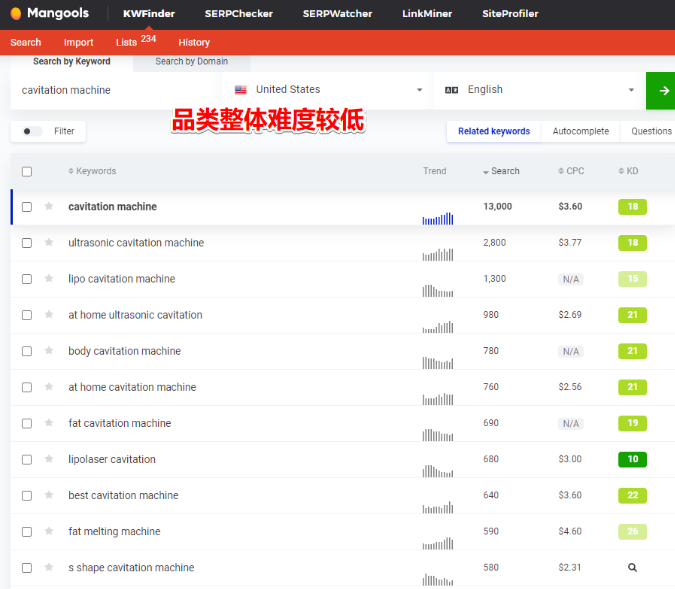Viewport: 675px width, 589px height.
Task: Star the 'fat melting machine' keyword
Action: pyautogui.click(x=49, y=532)
